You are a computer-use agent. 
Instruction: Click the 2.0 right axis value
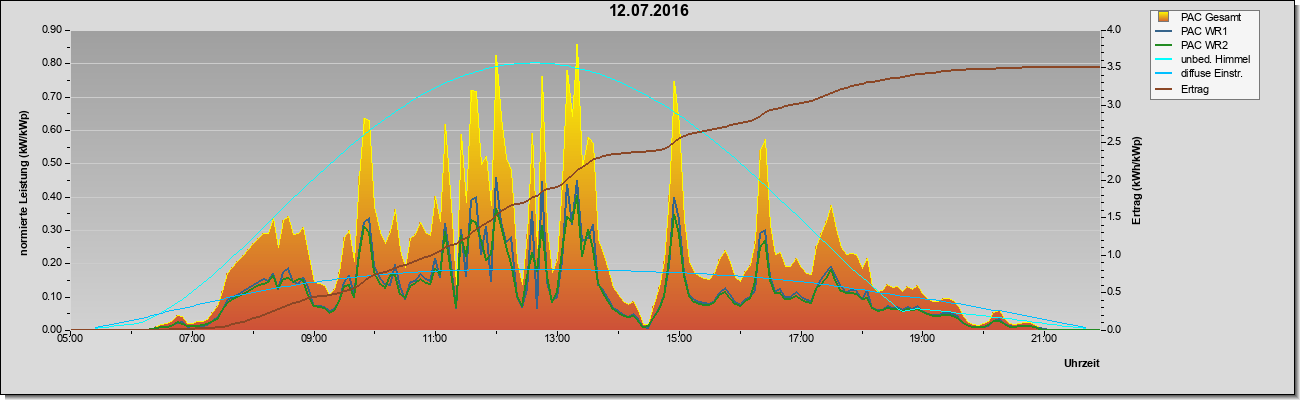click(x=1114, y=180)
